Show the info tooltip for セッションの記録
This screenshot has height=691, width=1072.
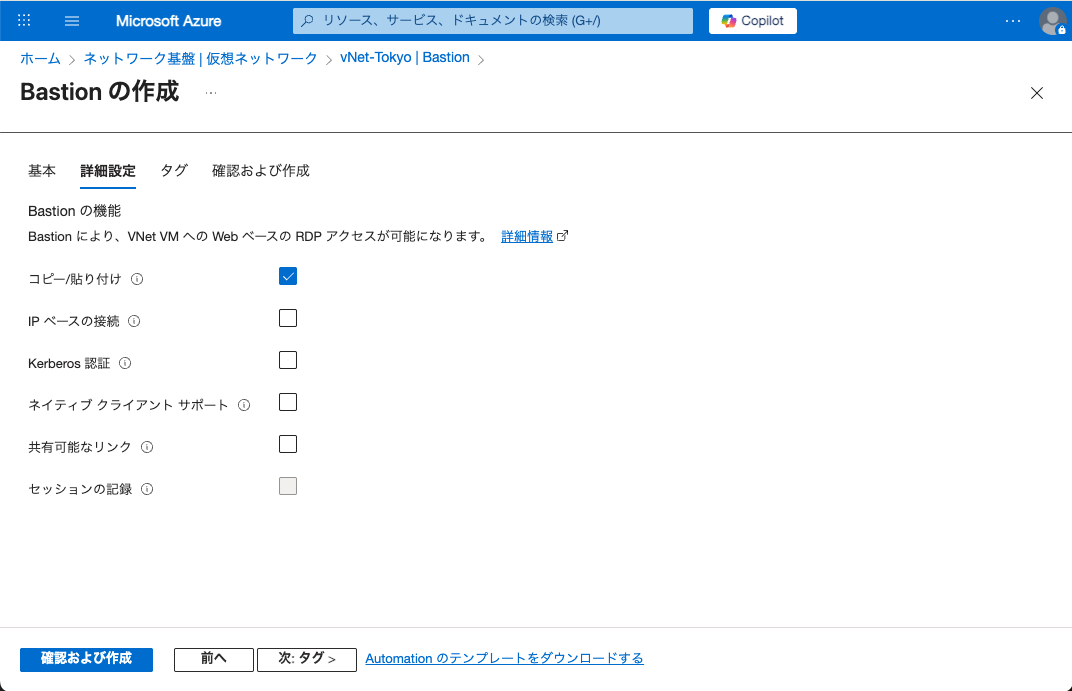tap(147, 489)
